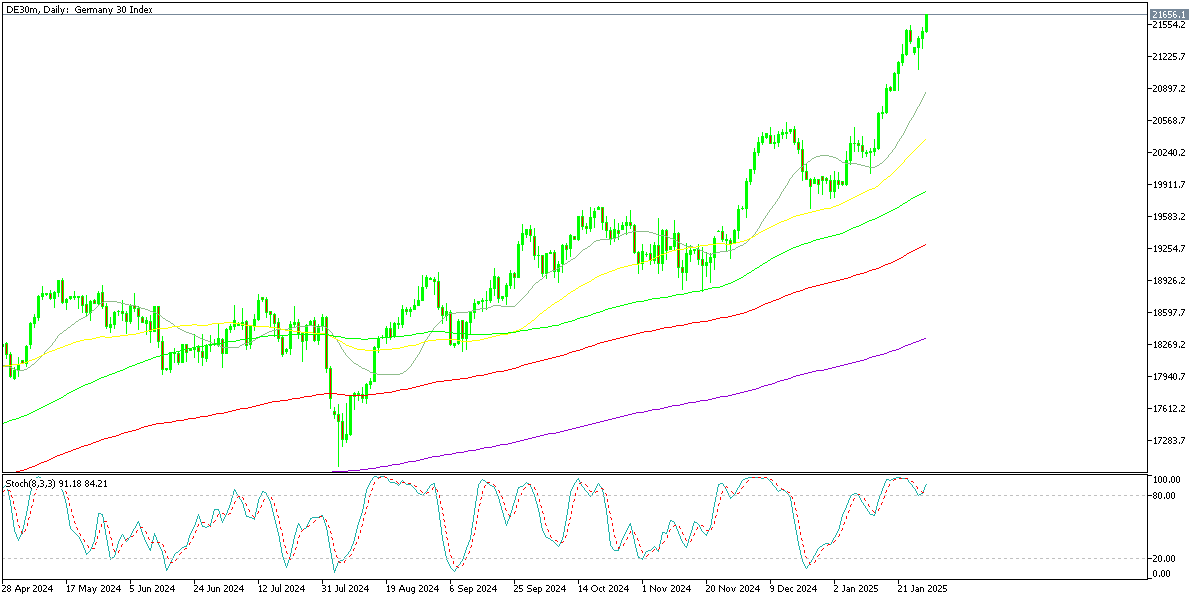Viewport: 1200px width, 600px height.
Task: Click the 31 Jul 2024 date label
Action: coord(345,589)
